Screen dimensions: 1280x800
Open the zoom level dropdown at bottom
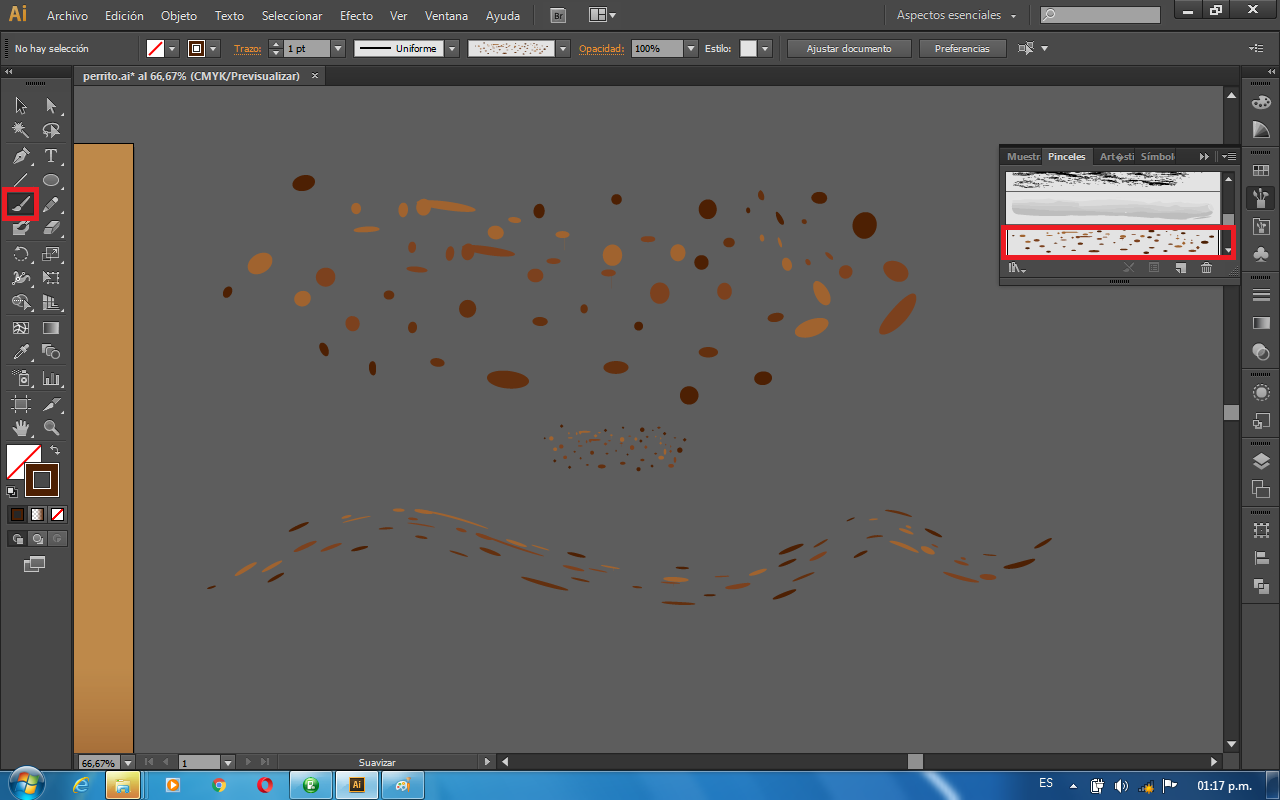click(127, 762)
